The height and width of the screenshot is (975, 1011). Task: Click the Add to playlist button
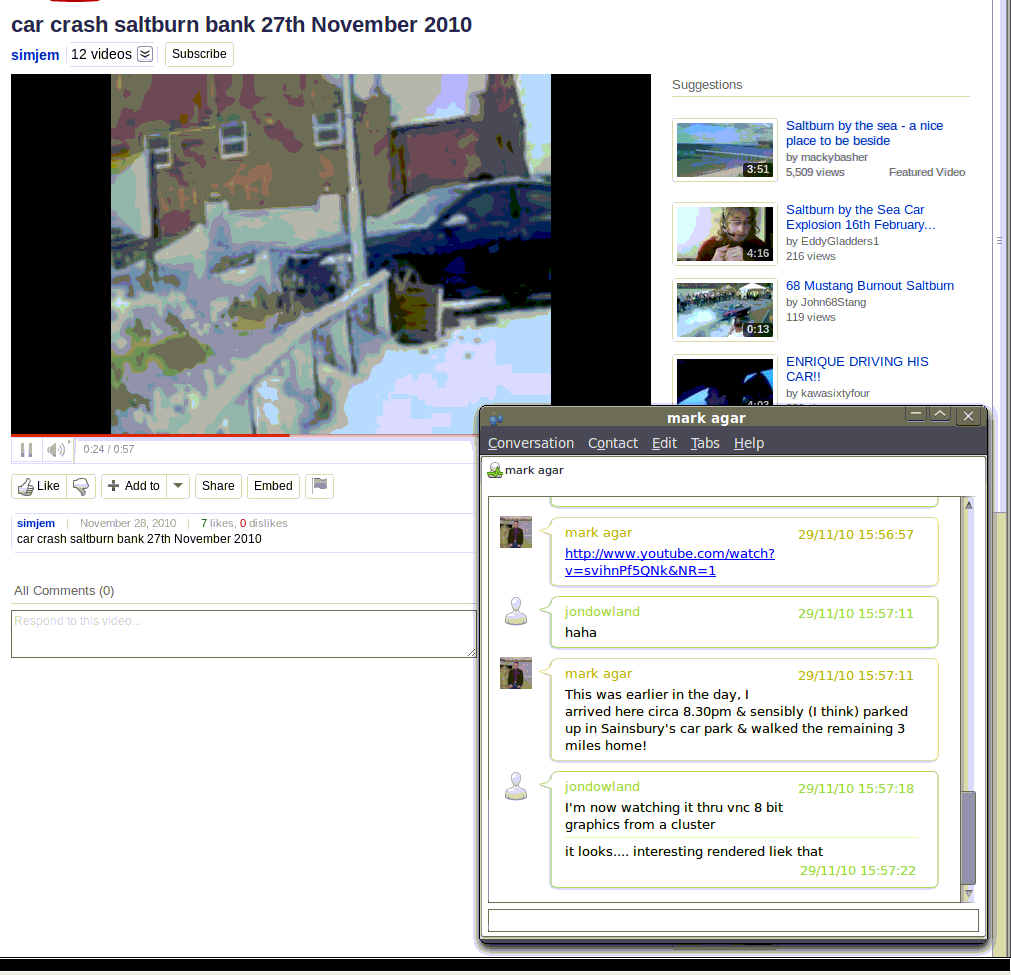[x=134, y=486]
